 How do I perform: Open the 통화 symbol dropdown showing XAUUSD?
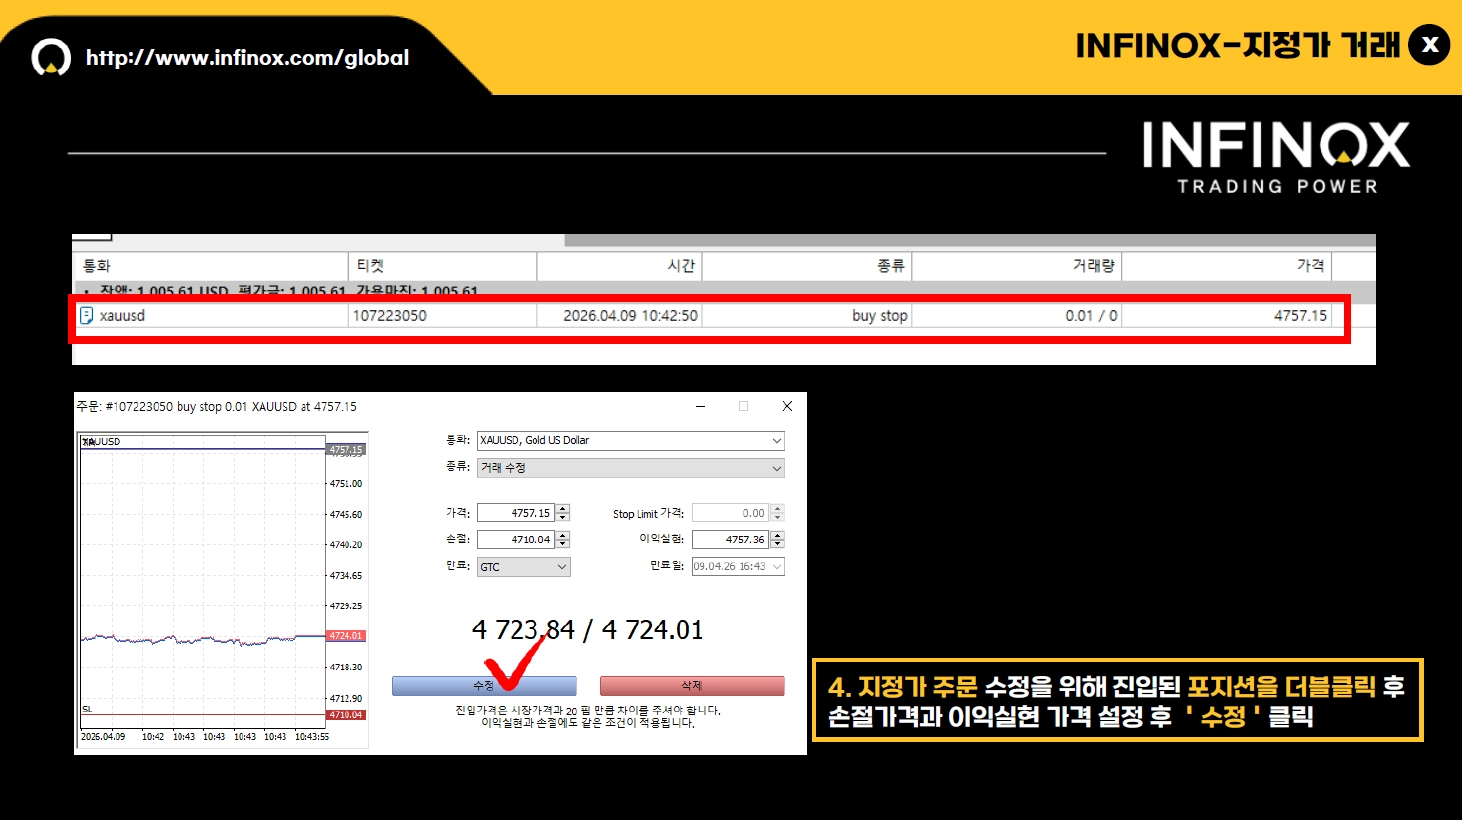(x=631, y=440)
